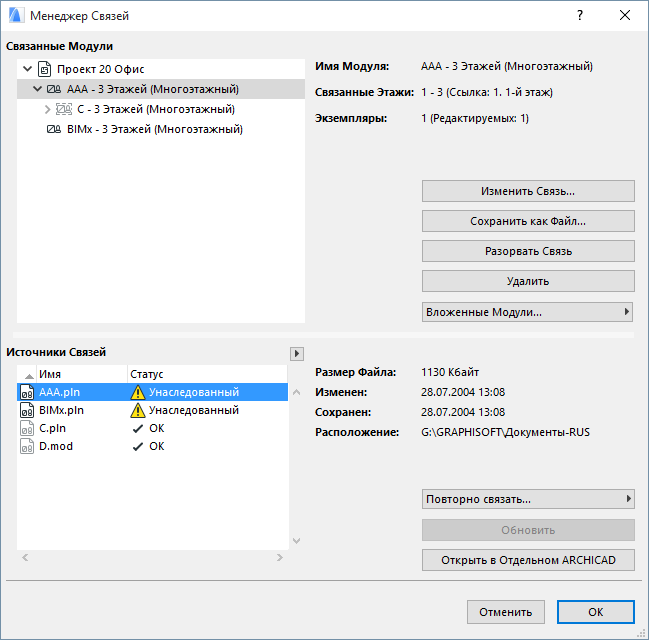649x640 pixels.
Task: Click the file icon of D.mod
Action: 27,446
